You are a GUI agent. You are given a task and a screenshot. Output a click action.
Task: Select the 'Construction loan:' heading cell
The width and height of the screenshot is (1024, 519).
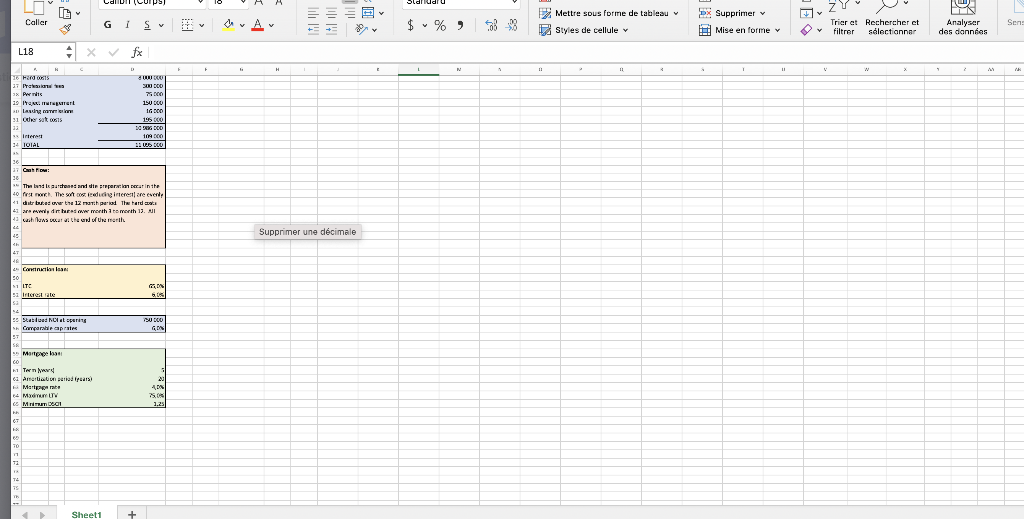[46, 269]
